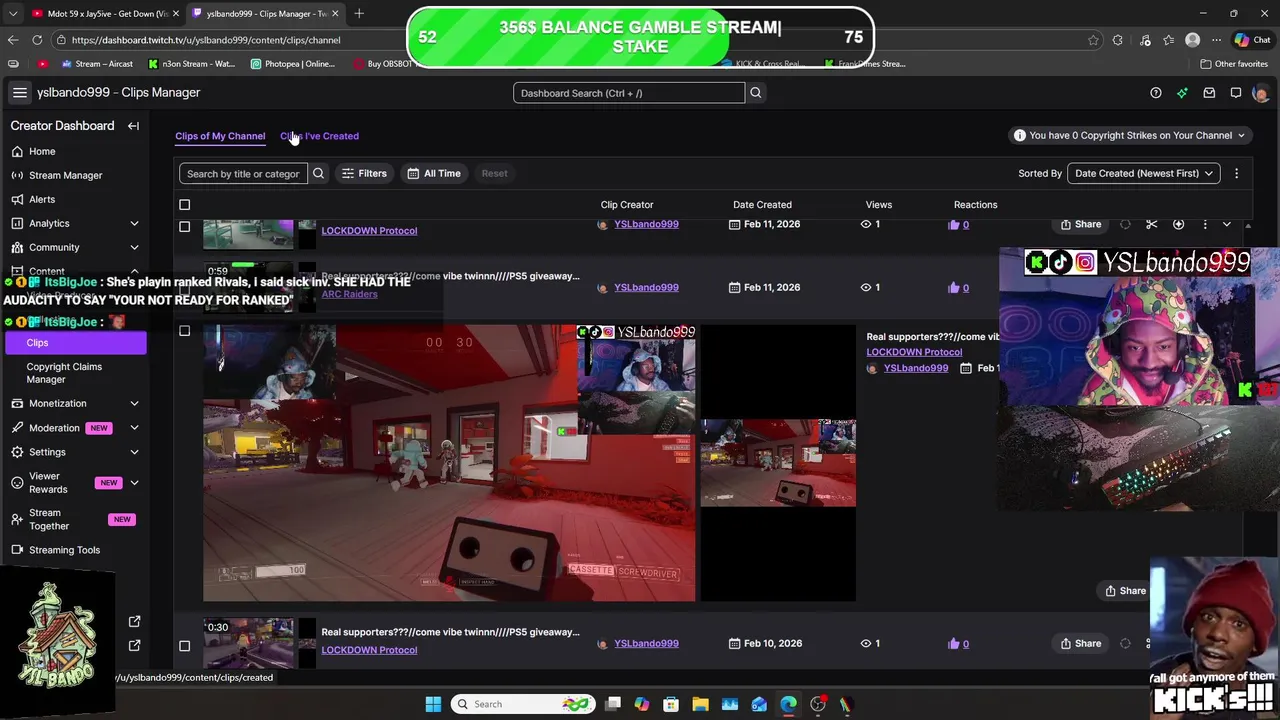Expand the Copyright Strikes banner dropdown
This screenshot has height=720, width=1280.
(1241, 136)
